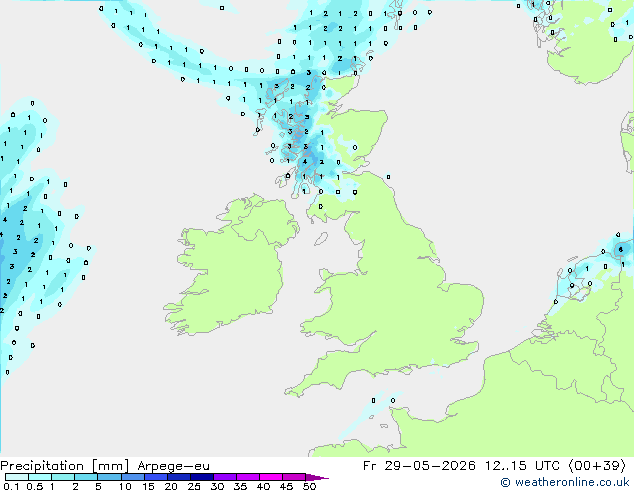Click the 0.1–0.5 mm legend color swatch

[x=17, y=477]
